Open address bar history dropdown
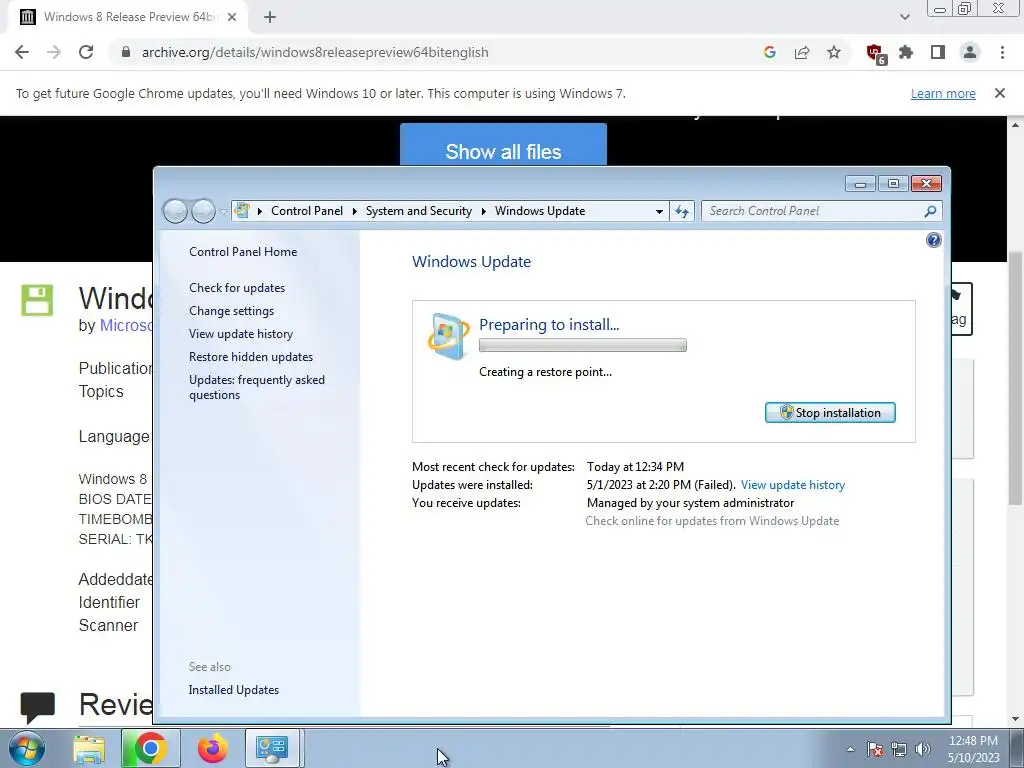Screen dimensions: 1024x768 (659, 212)
